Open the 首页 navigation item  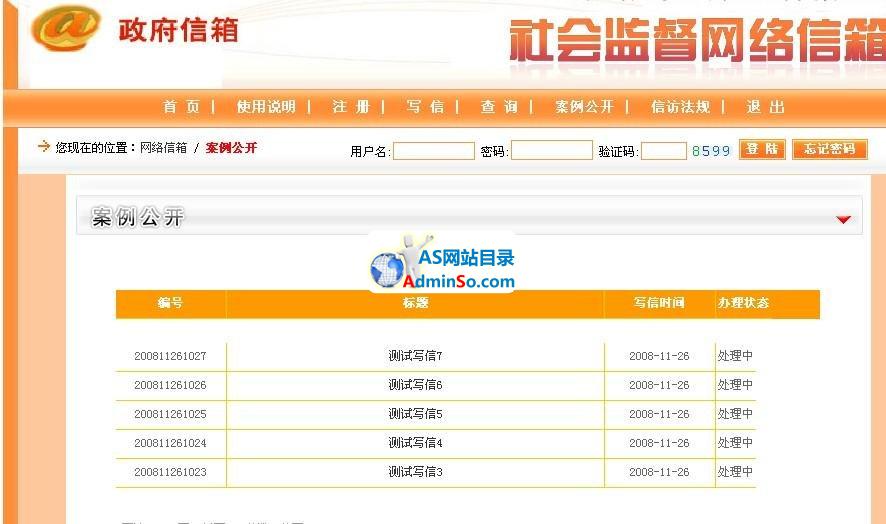[182, 107]
